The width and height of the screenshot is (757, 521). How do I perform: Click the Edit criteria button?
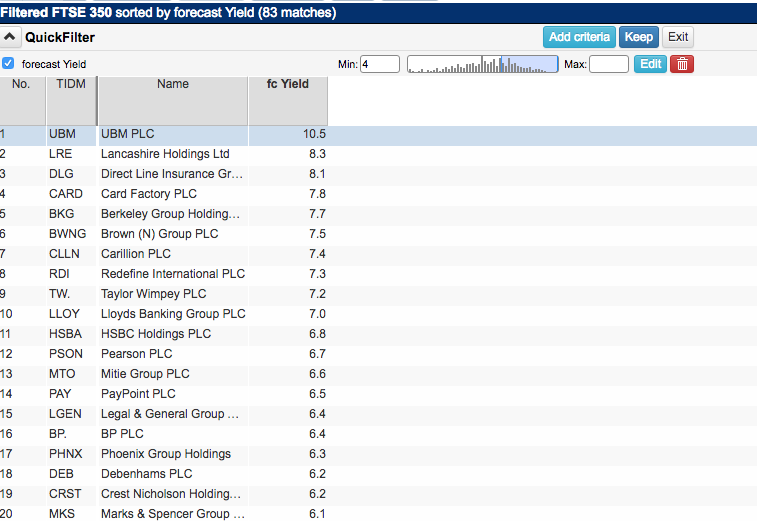coord(650,64)
